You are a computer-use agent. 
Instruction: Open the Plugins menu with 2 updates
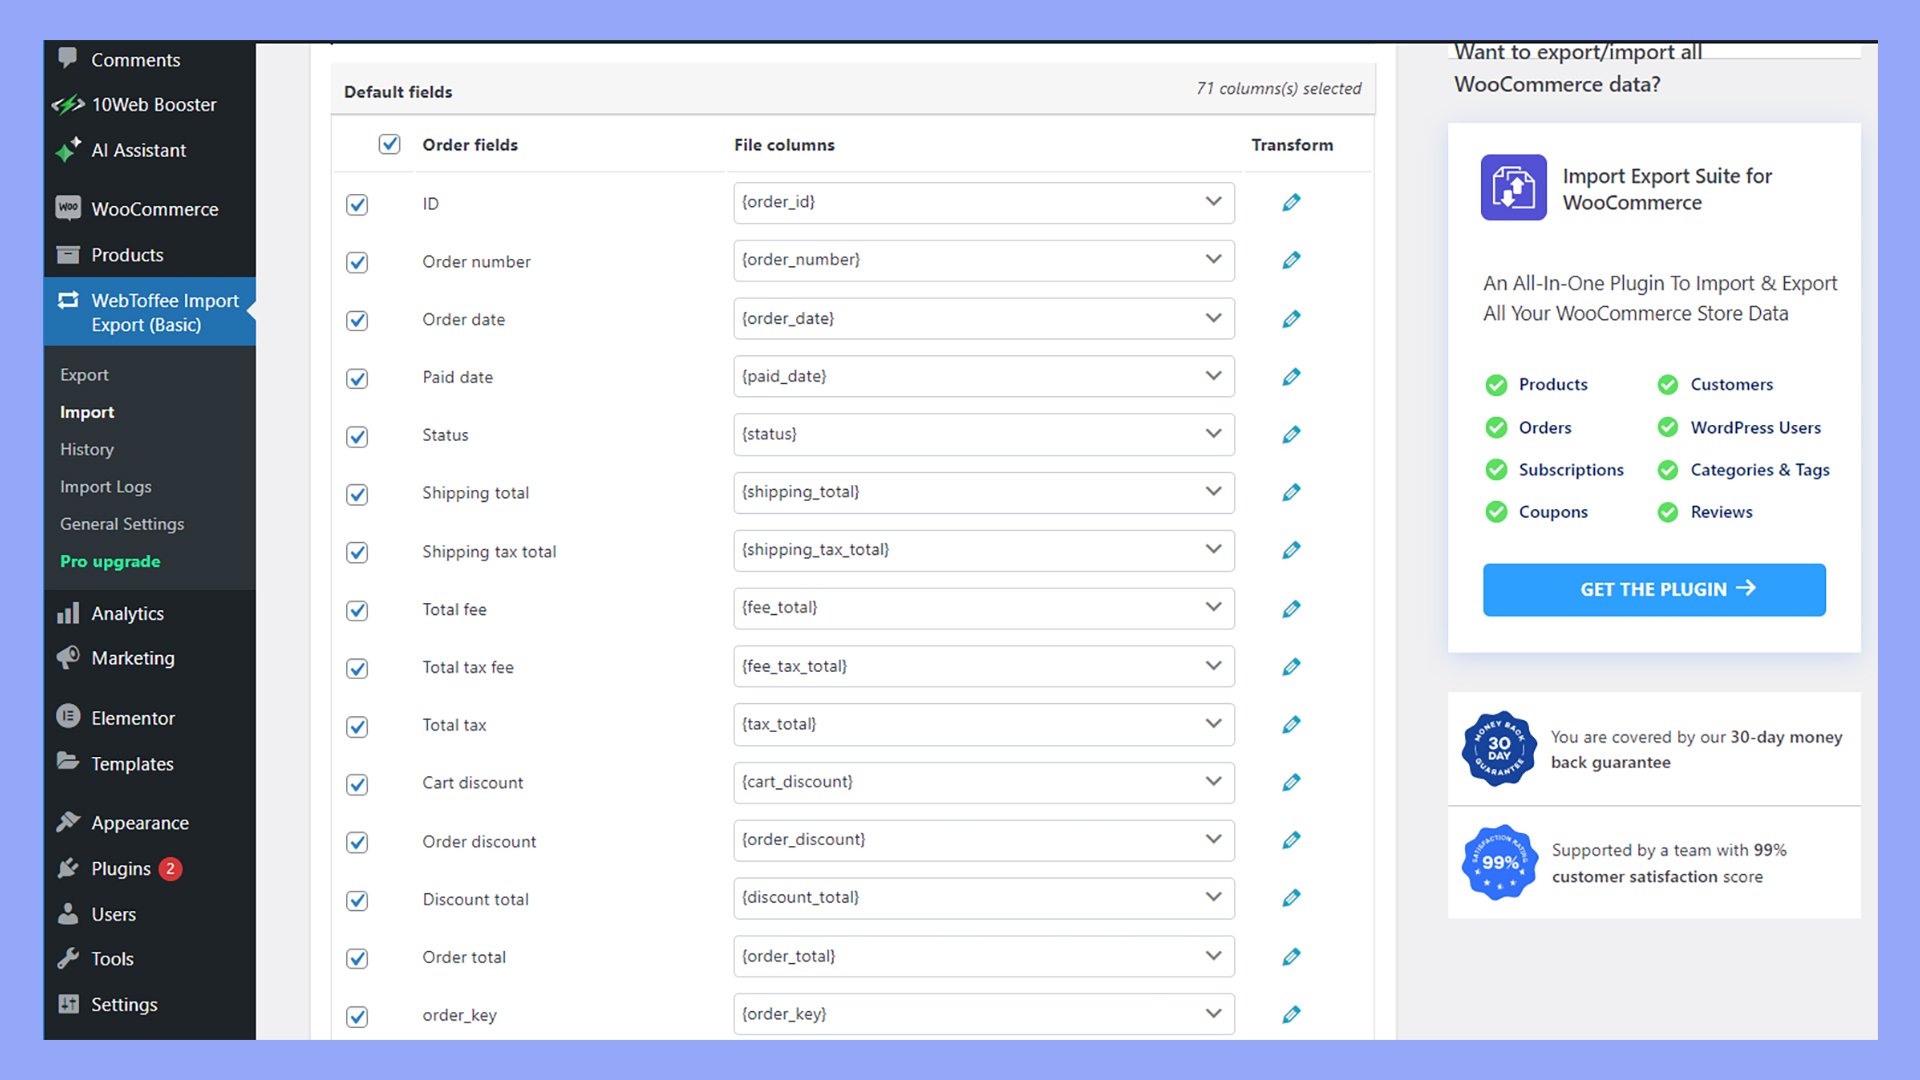pyautogui.click(x=121, y=868)
